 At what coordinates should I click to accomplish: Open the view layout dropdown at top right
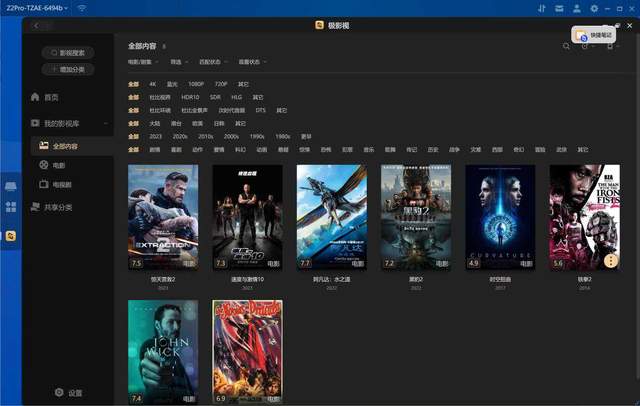click(x=613, y=46)
